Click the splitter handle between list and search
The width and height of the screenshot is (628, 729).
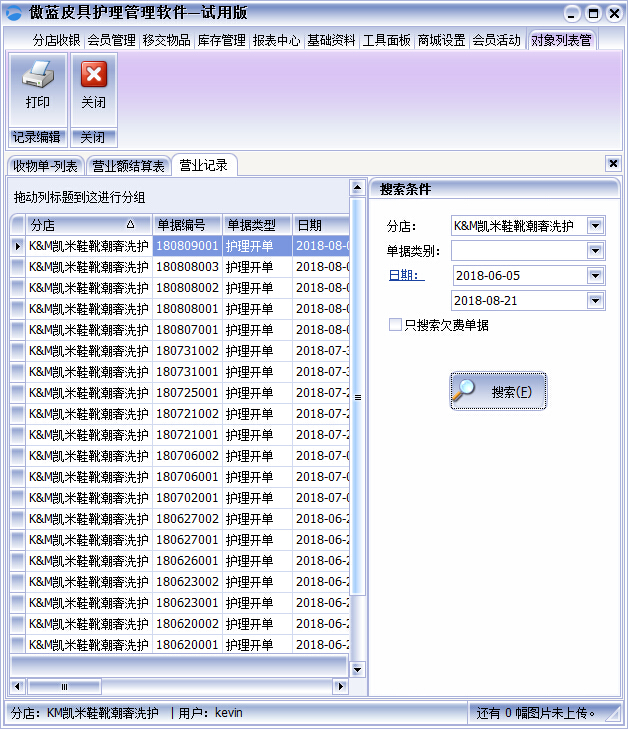point(357,397)
